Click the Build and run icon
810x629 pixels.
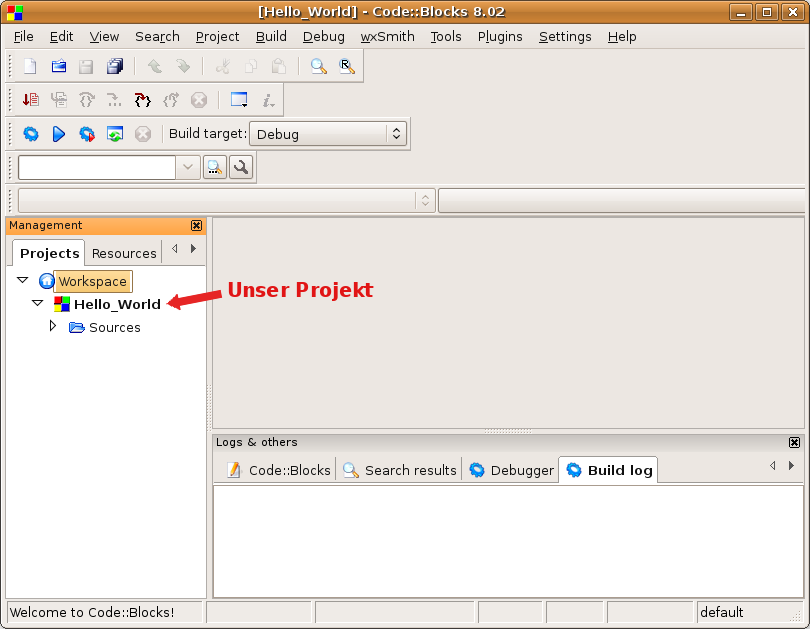85,133
